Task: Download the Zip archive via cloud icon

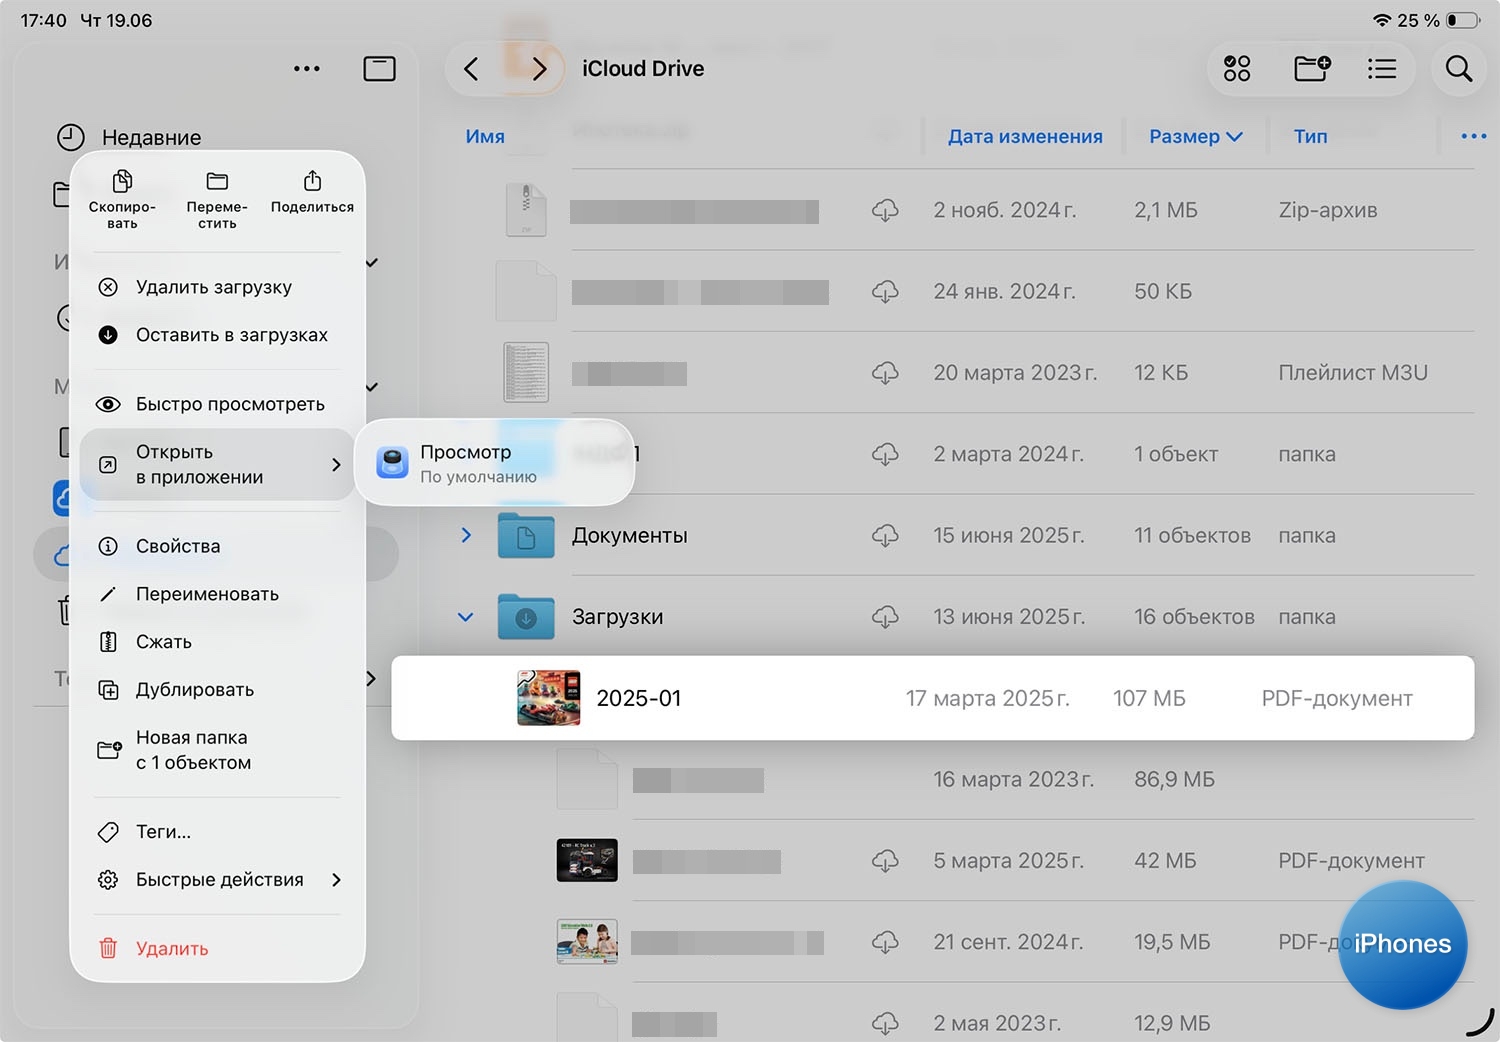Action: pyautogui.click(x=885, y=211)
